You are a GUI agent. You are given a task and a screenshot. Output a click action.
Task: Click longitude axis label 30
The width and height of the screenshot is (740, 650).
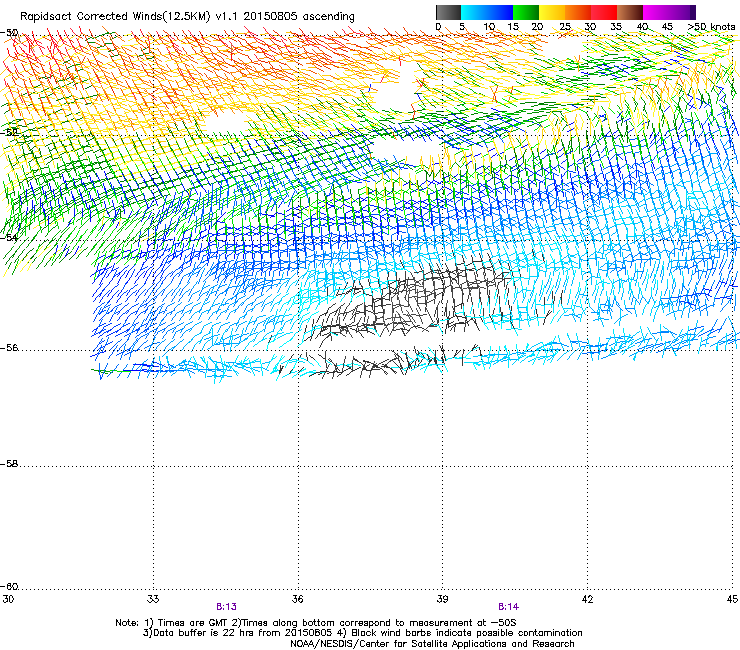pos(8,599)
